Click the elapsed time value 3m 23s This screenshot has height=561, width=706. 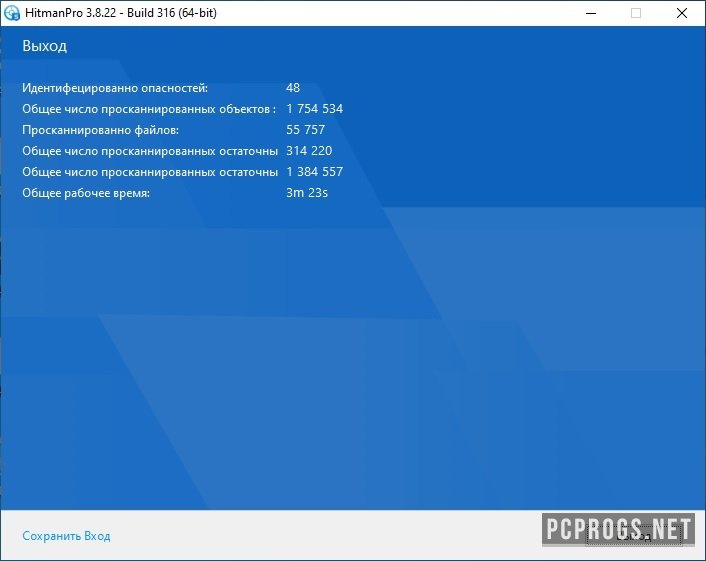(x=307, y=193)
